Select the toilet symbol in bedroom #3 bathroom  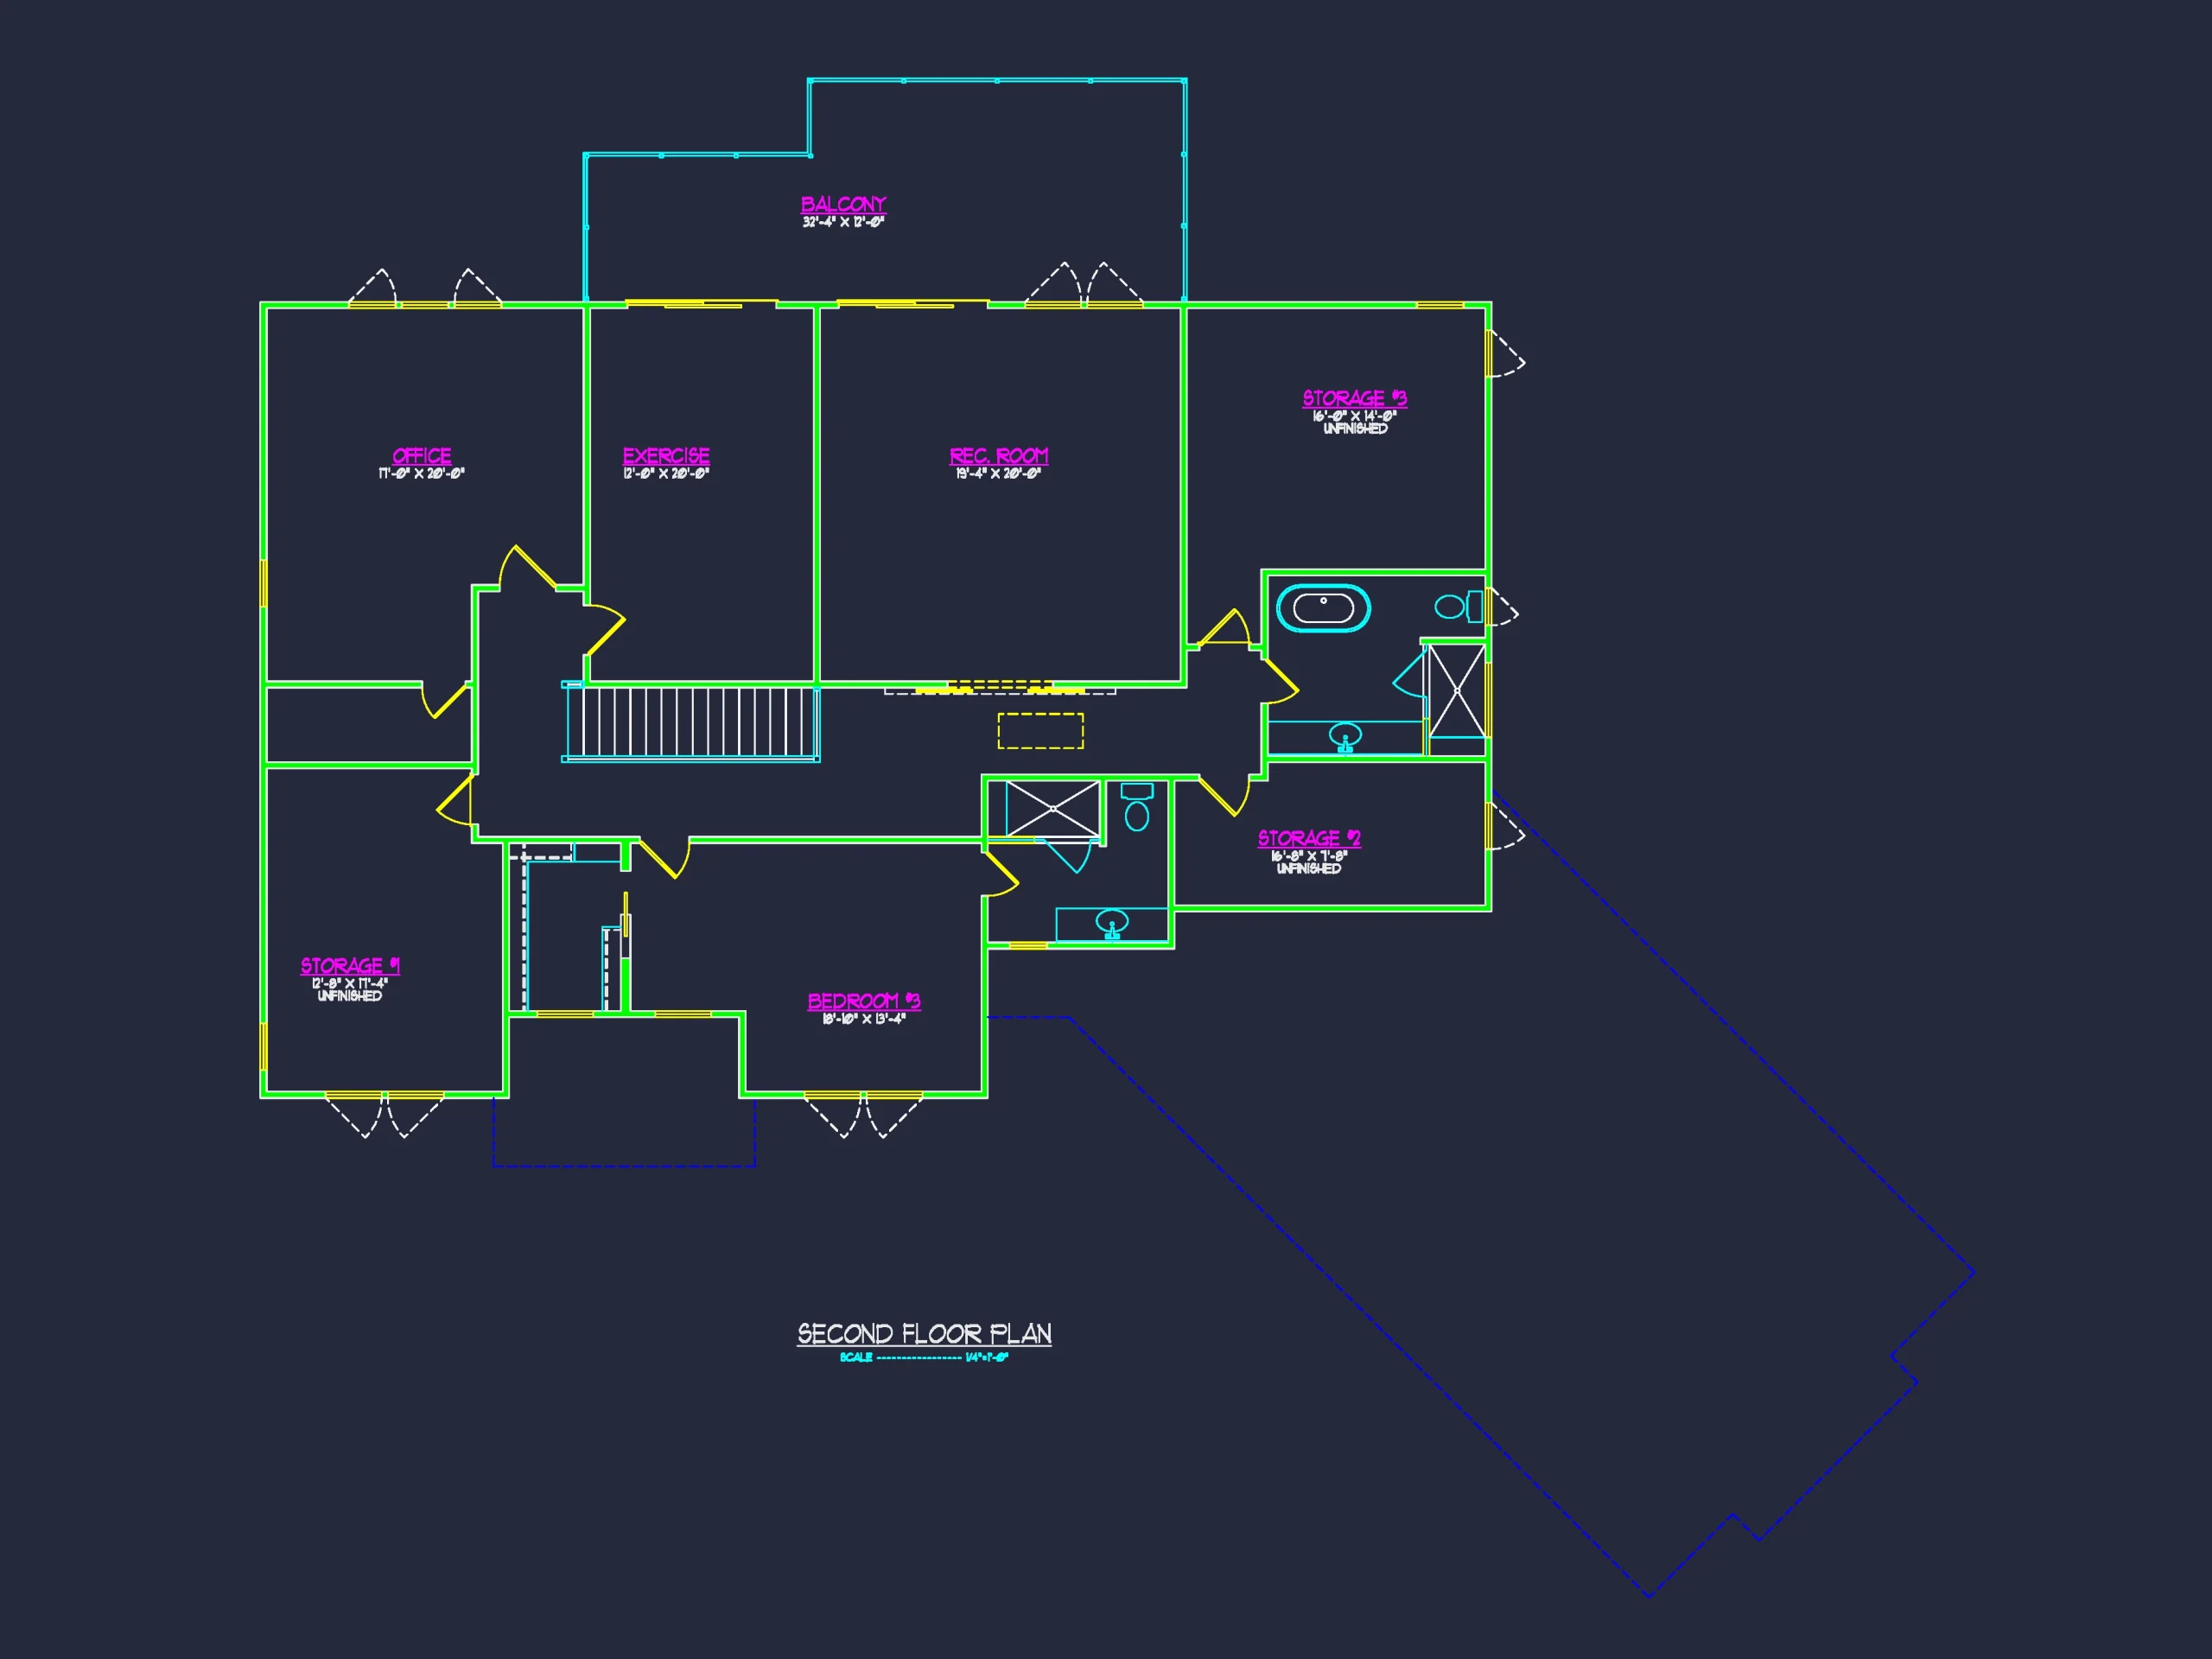(x=1137, y=808)
